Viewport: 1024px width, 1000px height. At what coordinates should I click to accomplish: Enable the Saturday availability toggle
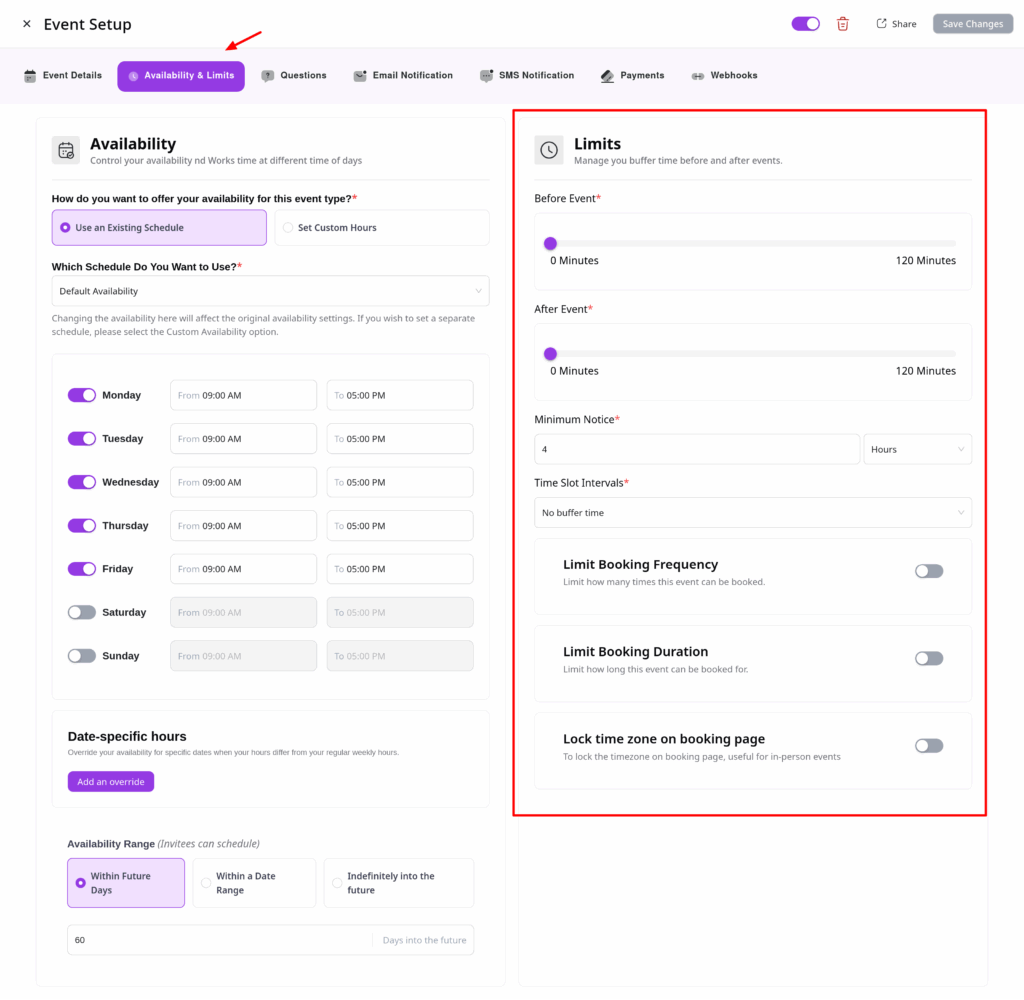point(82,612)
